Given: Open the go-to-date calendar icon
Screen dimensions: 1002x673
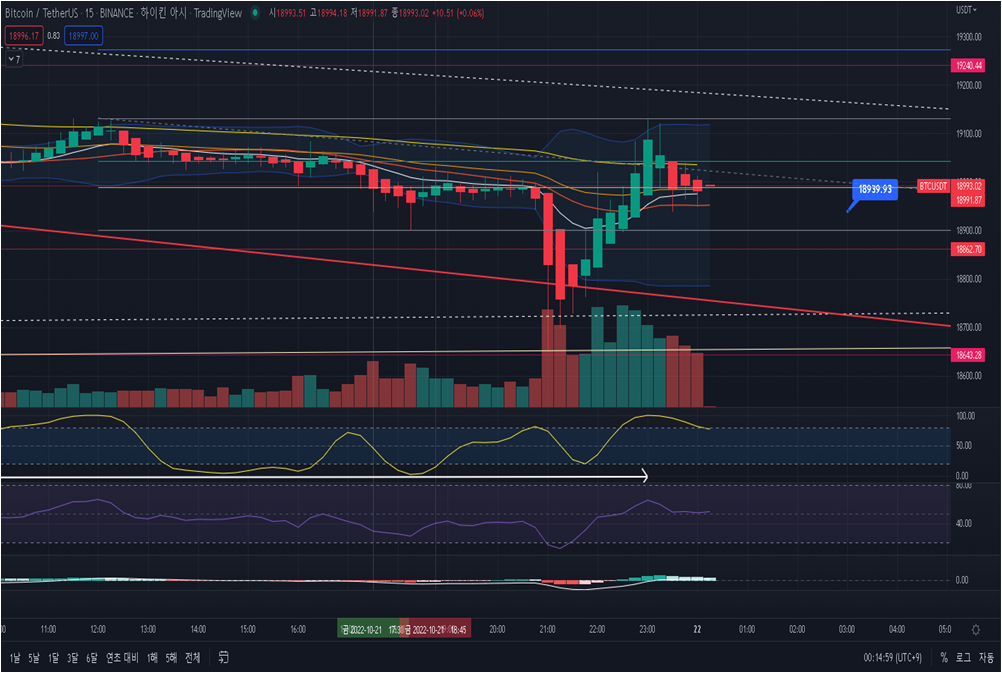Looking at the screenshot, I should pos(223,657).
